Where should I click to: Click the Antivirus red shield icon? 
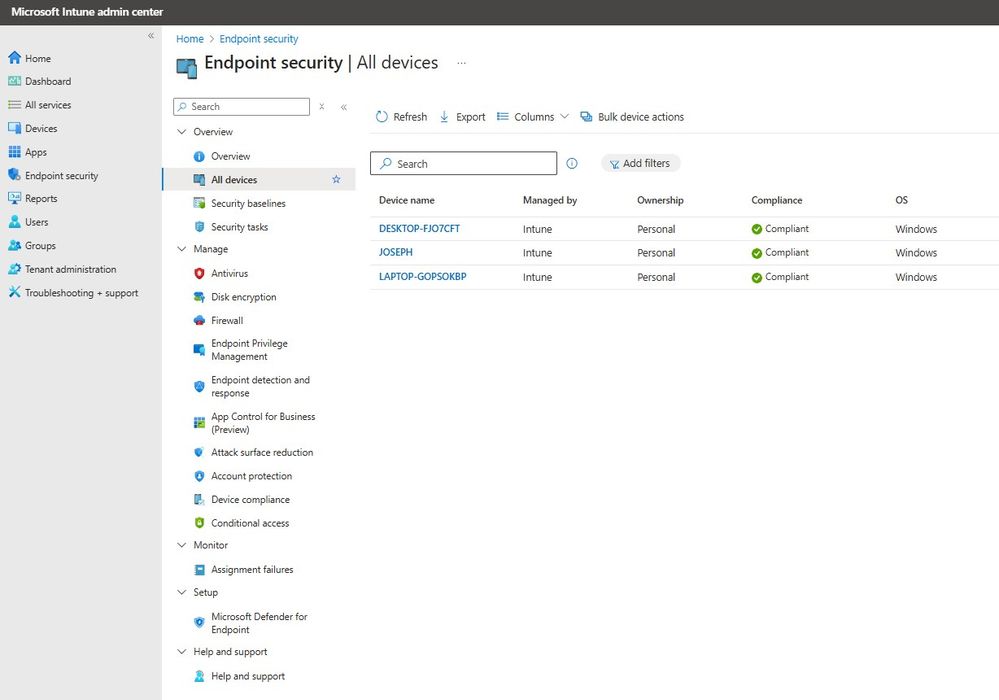[199, 273]
